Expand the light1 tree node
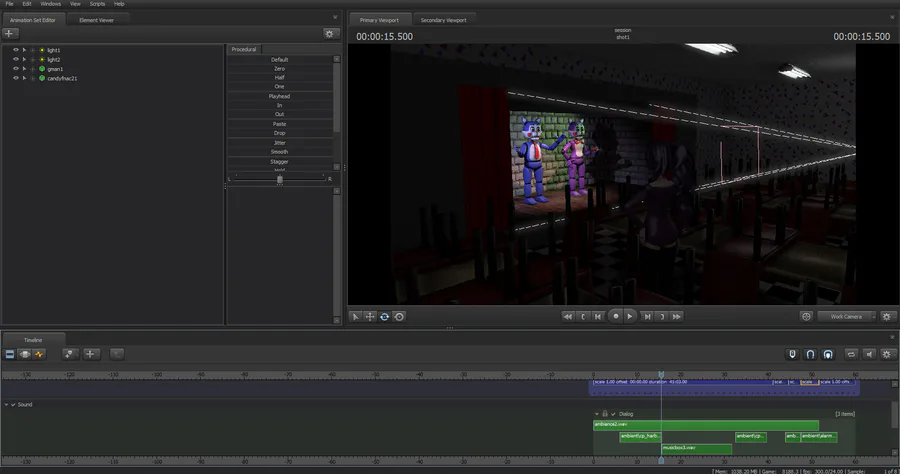Viewport: 900px width, 474px height. pyautogui.click(x=33, y=50)
